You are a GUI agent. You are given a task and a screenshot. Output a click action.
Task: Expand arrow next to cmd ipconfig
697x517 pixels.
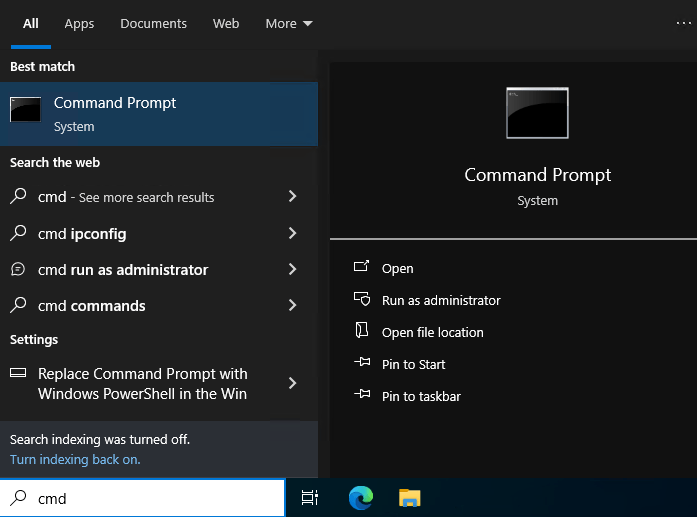(x=292, y=233)
